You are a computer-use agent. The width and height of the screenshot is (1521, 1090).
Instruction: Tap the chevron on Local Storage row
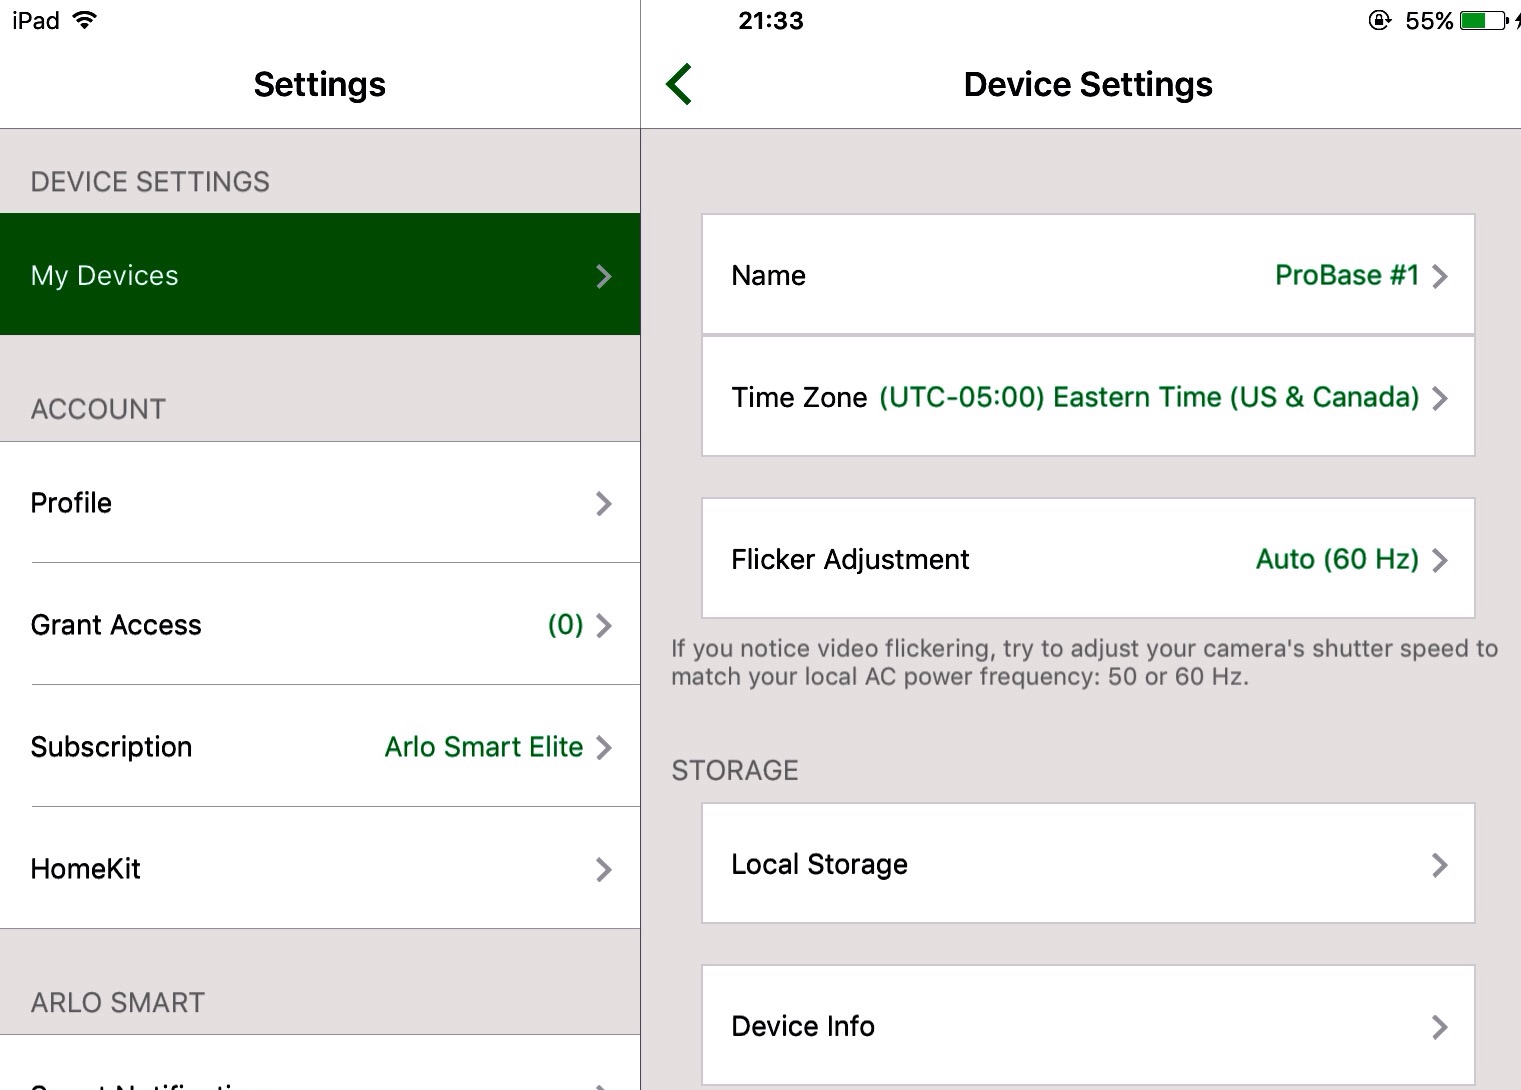pyautogui.click(x=1440, y=865)
